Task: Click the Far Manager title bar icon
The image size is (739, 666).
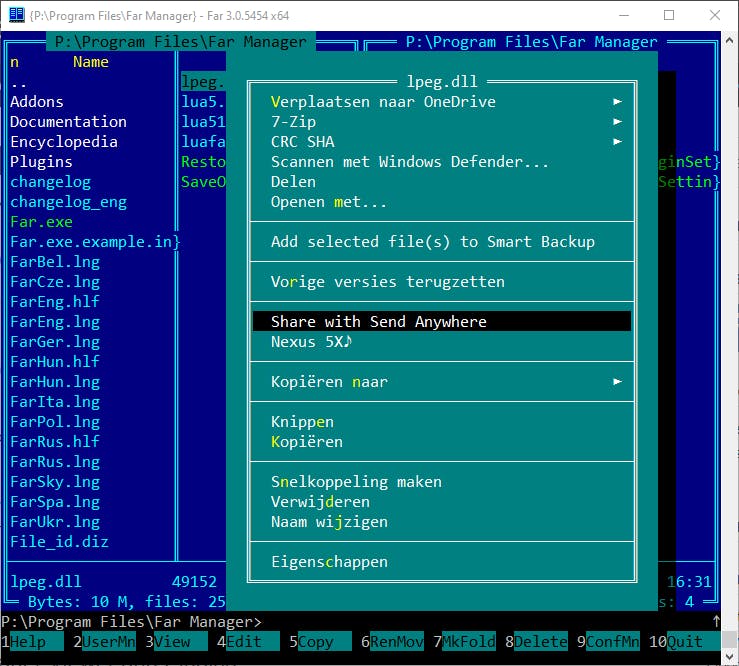Action: [16, 14]
